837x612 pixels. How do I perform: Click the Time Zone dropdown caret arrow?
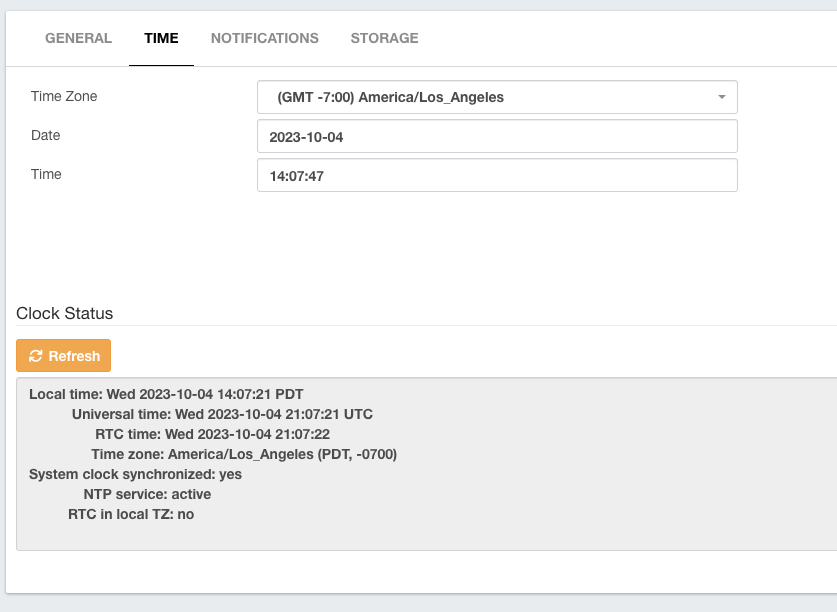pyautogui.click(x=722, y=97)
